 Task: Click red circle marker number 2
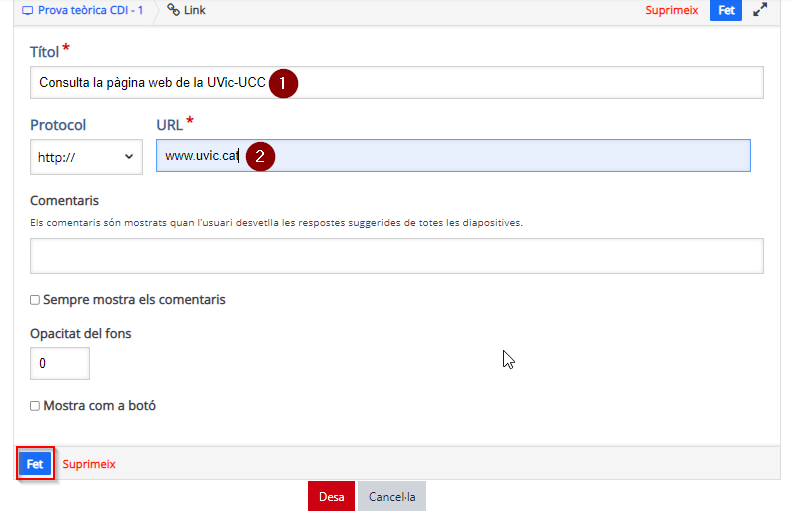(x=260, y=157)
